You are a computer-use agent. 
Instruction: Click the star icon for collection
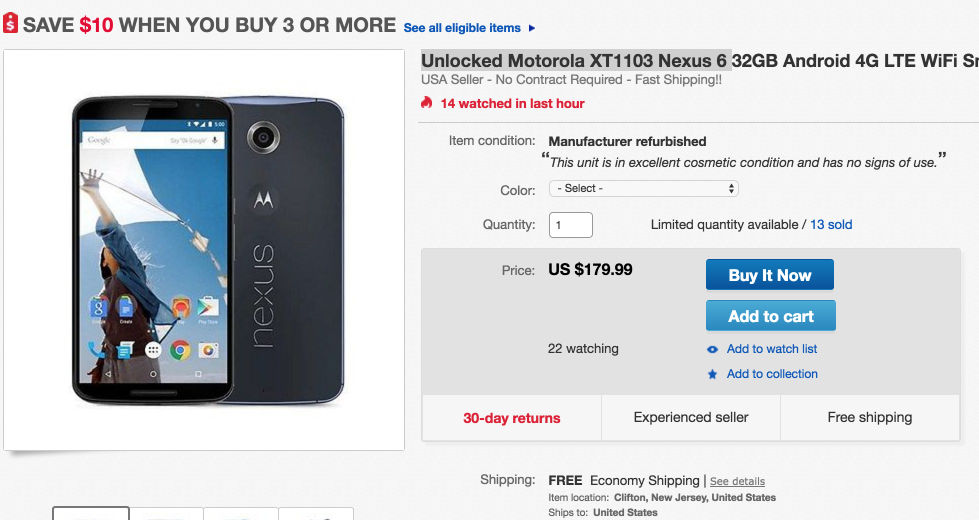pos(712,374)
